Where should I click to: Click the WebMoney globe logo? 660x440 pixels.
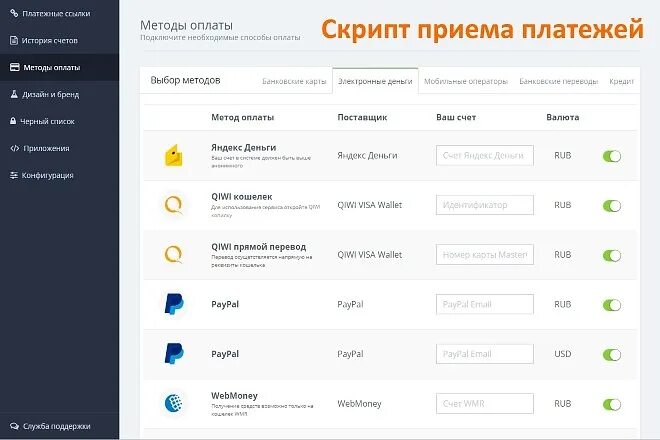173,403
